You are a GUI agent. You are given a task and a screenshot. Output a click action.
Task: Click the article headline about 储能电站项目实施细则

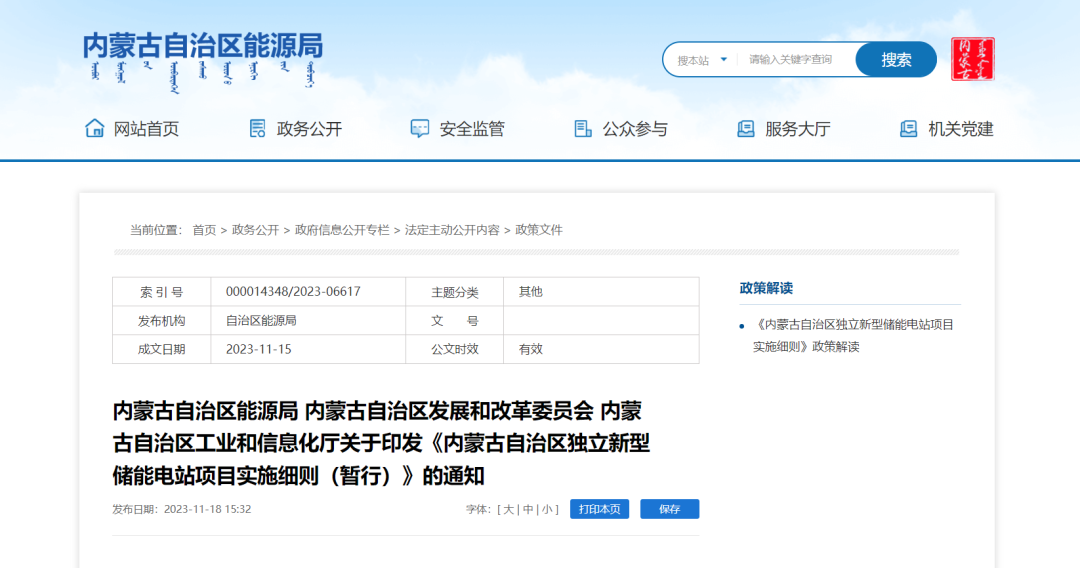382,443
